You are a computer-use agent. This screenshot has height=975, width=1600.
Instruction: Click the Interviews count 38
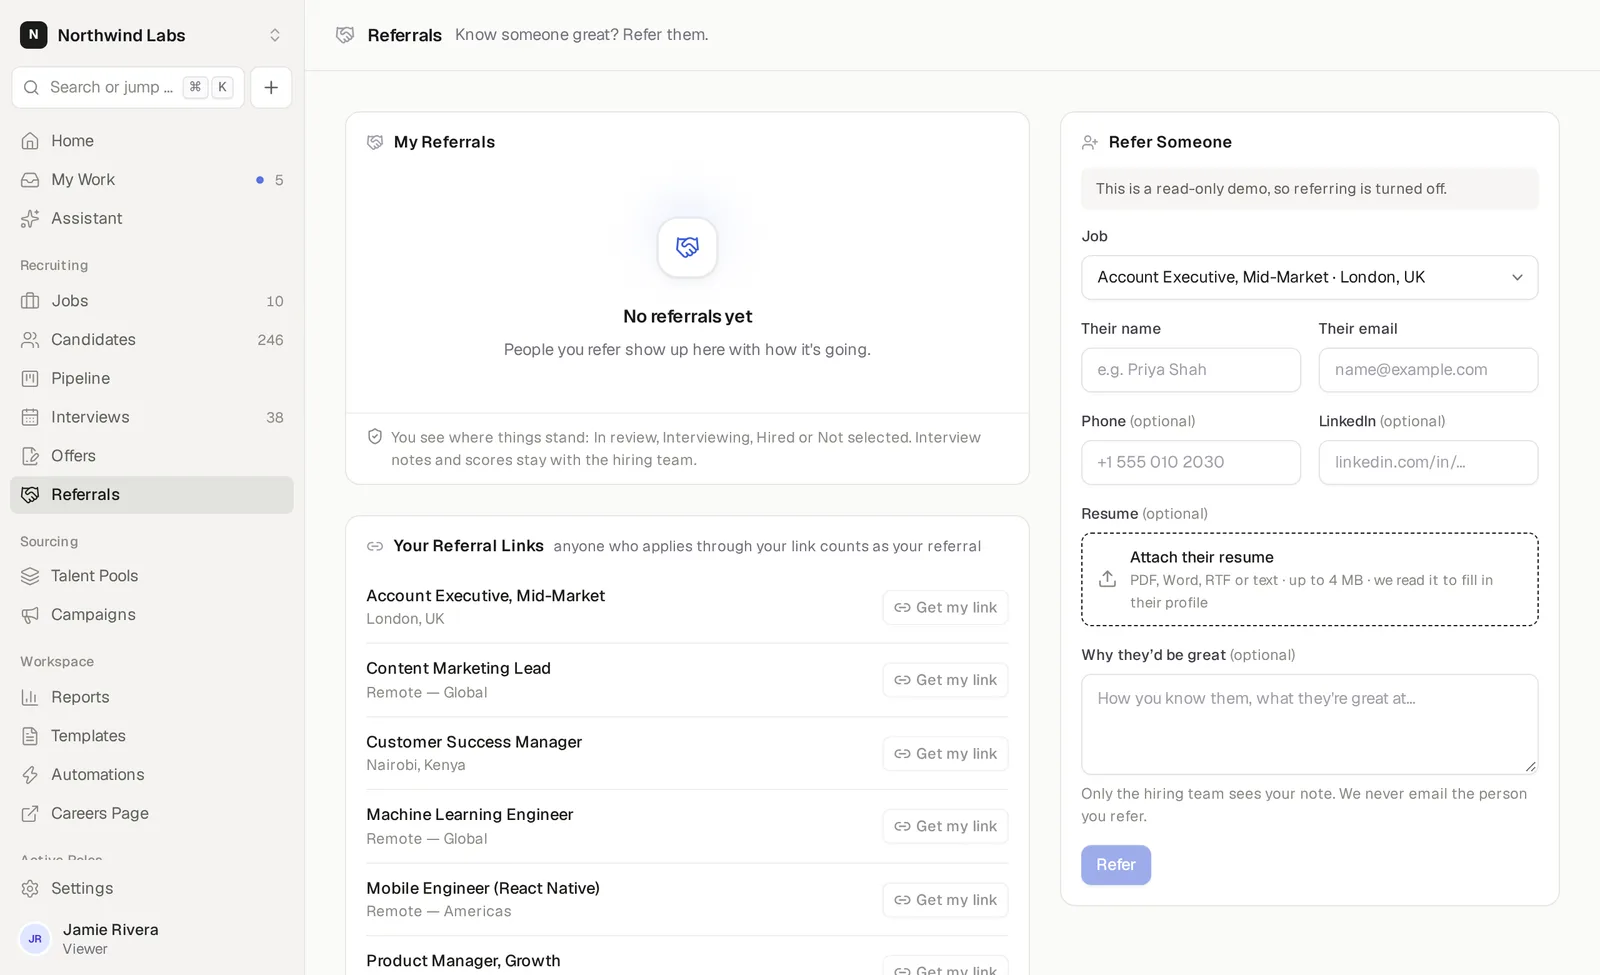(x=275, y=418)
